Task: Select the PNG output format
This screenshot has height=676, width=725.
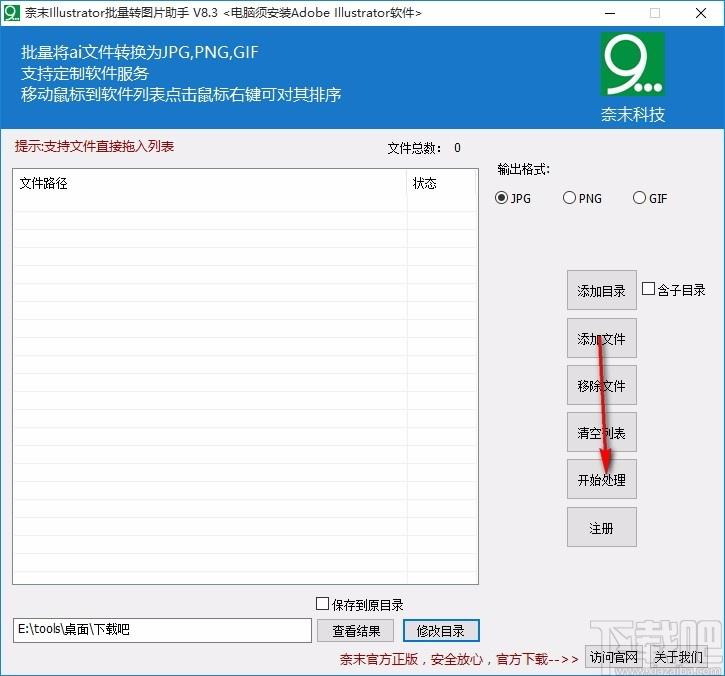Action: coord(582,198)
